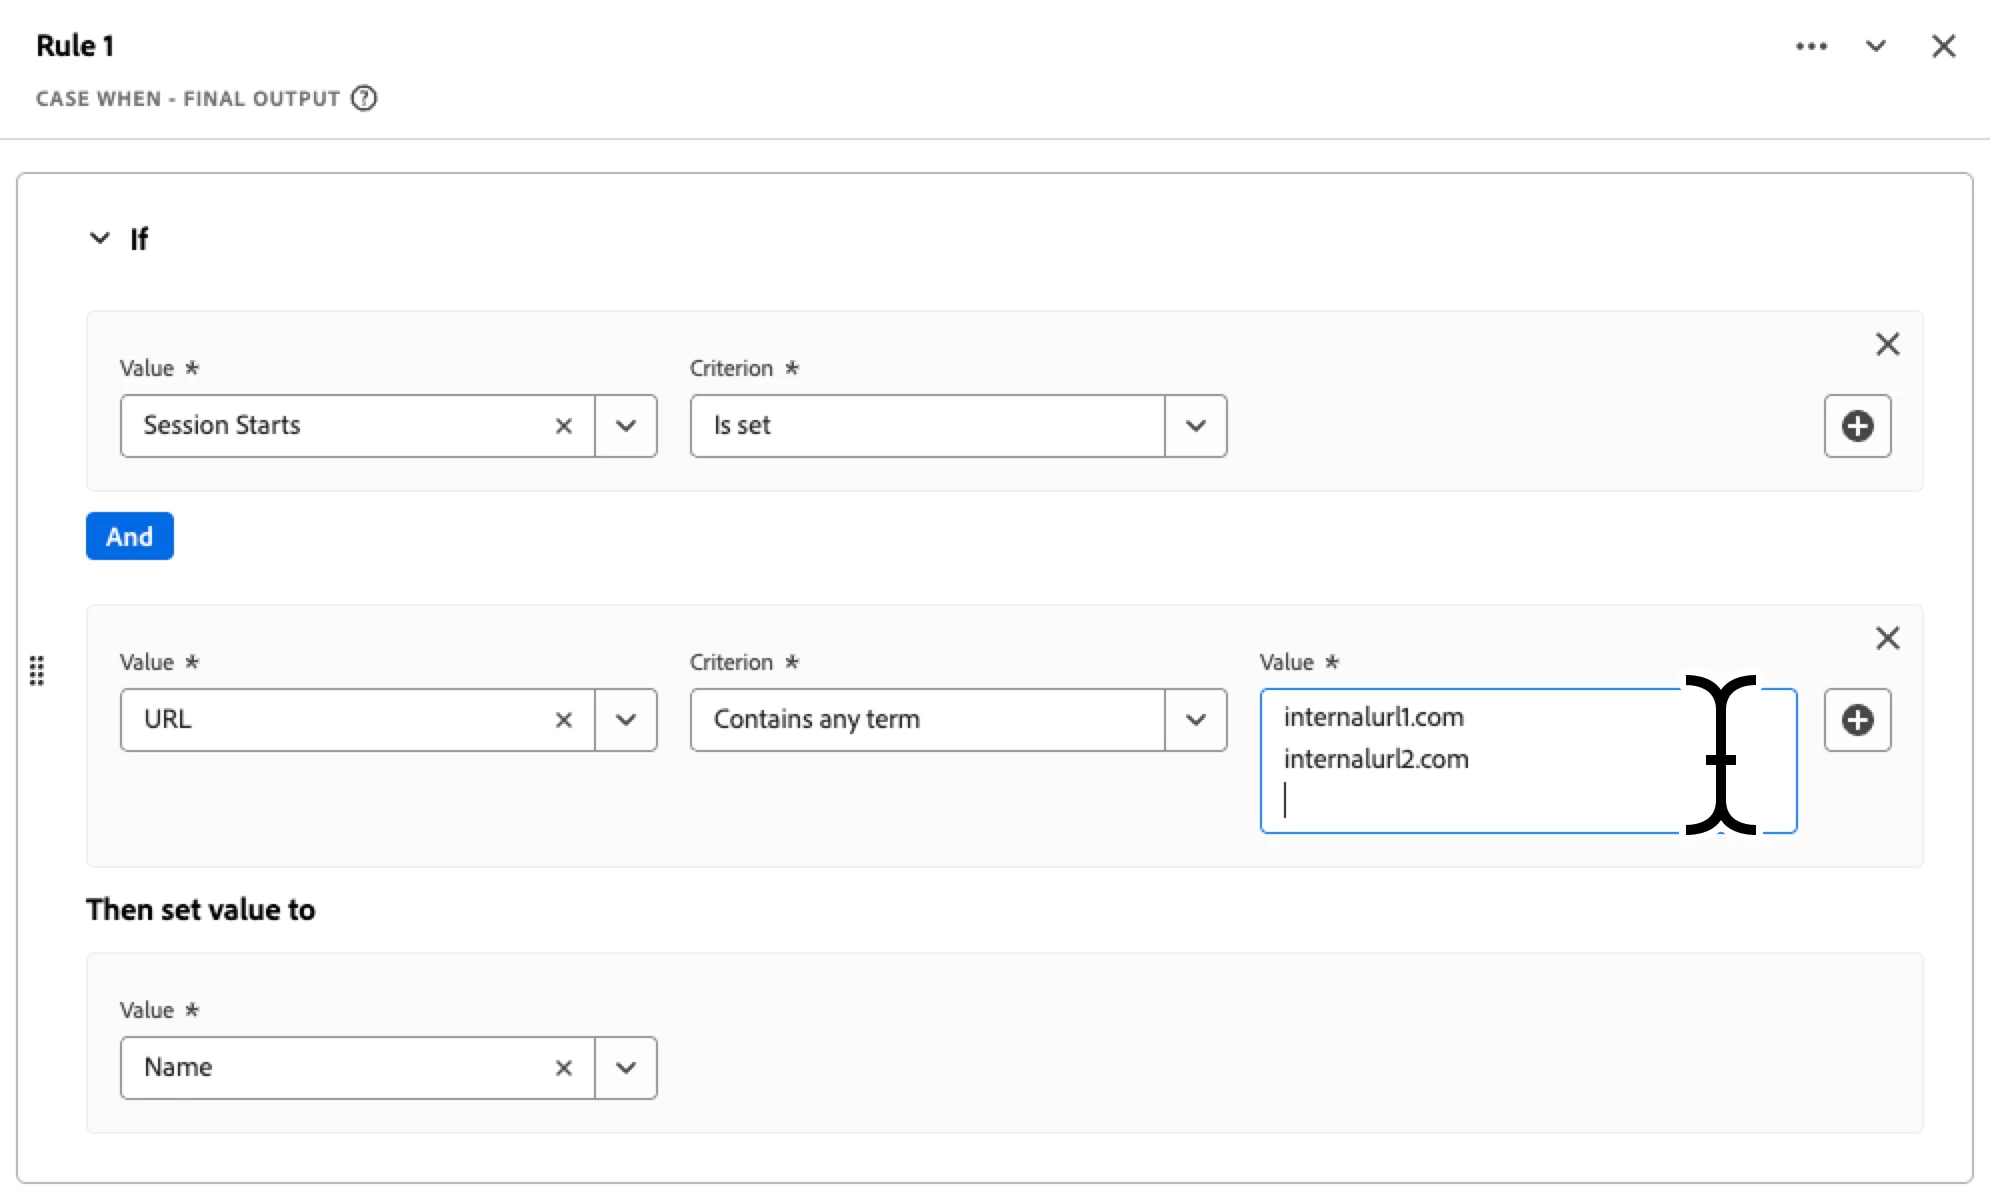Remove the Session Starts condition row

pos(1887,344)
